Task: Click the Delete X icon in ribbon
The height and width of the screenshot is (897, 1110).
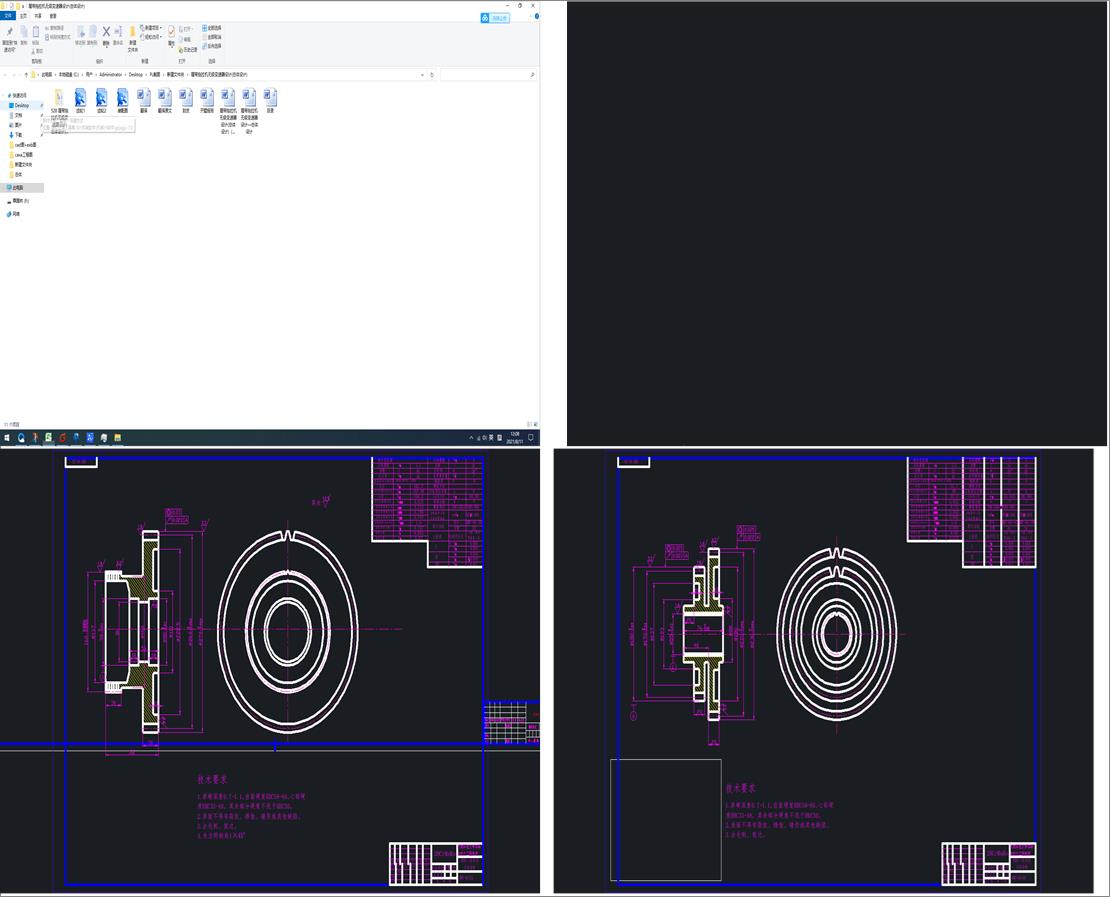Action: pyautogui.click(x=106, y=32)
